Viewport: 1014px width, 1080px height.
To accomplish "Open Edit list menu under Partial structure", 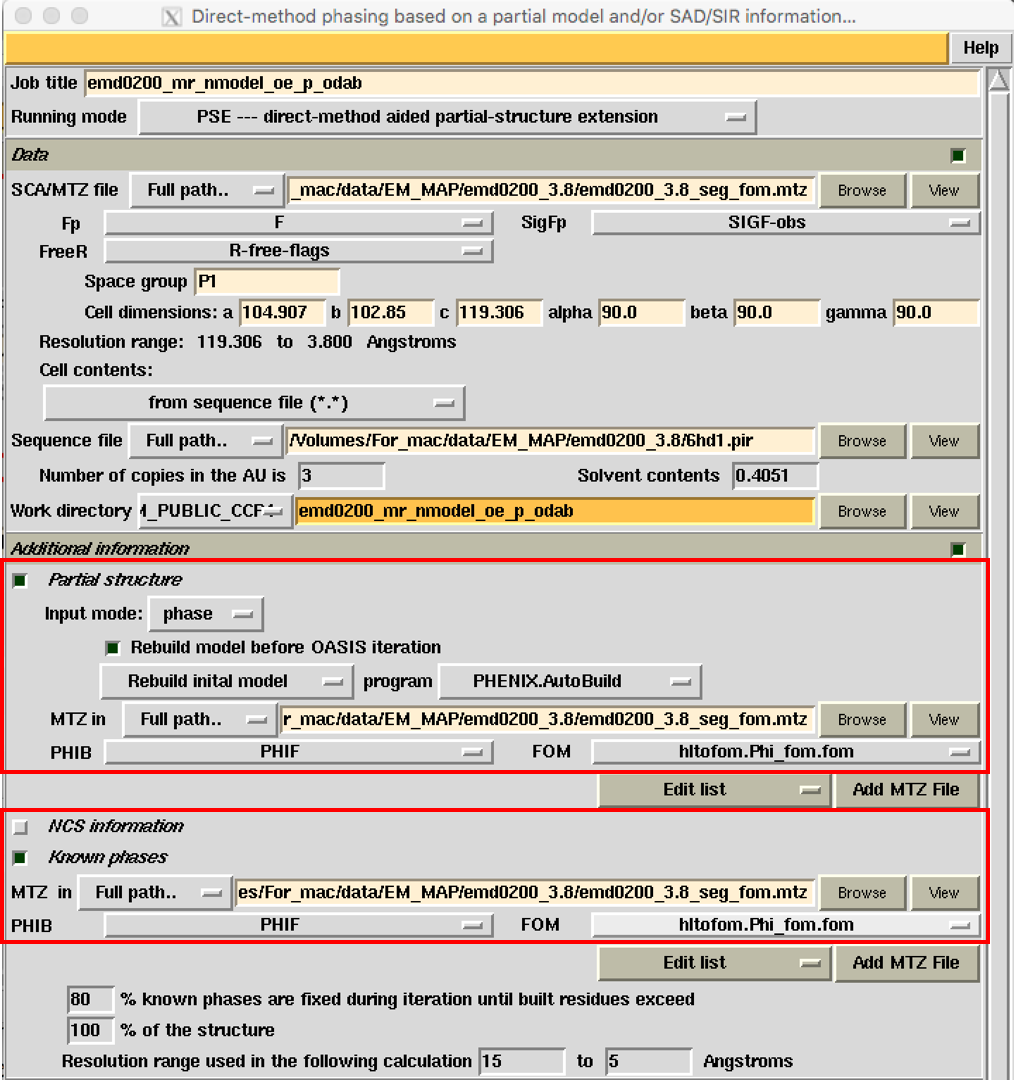I will click(x=713, y=790).
